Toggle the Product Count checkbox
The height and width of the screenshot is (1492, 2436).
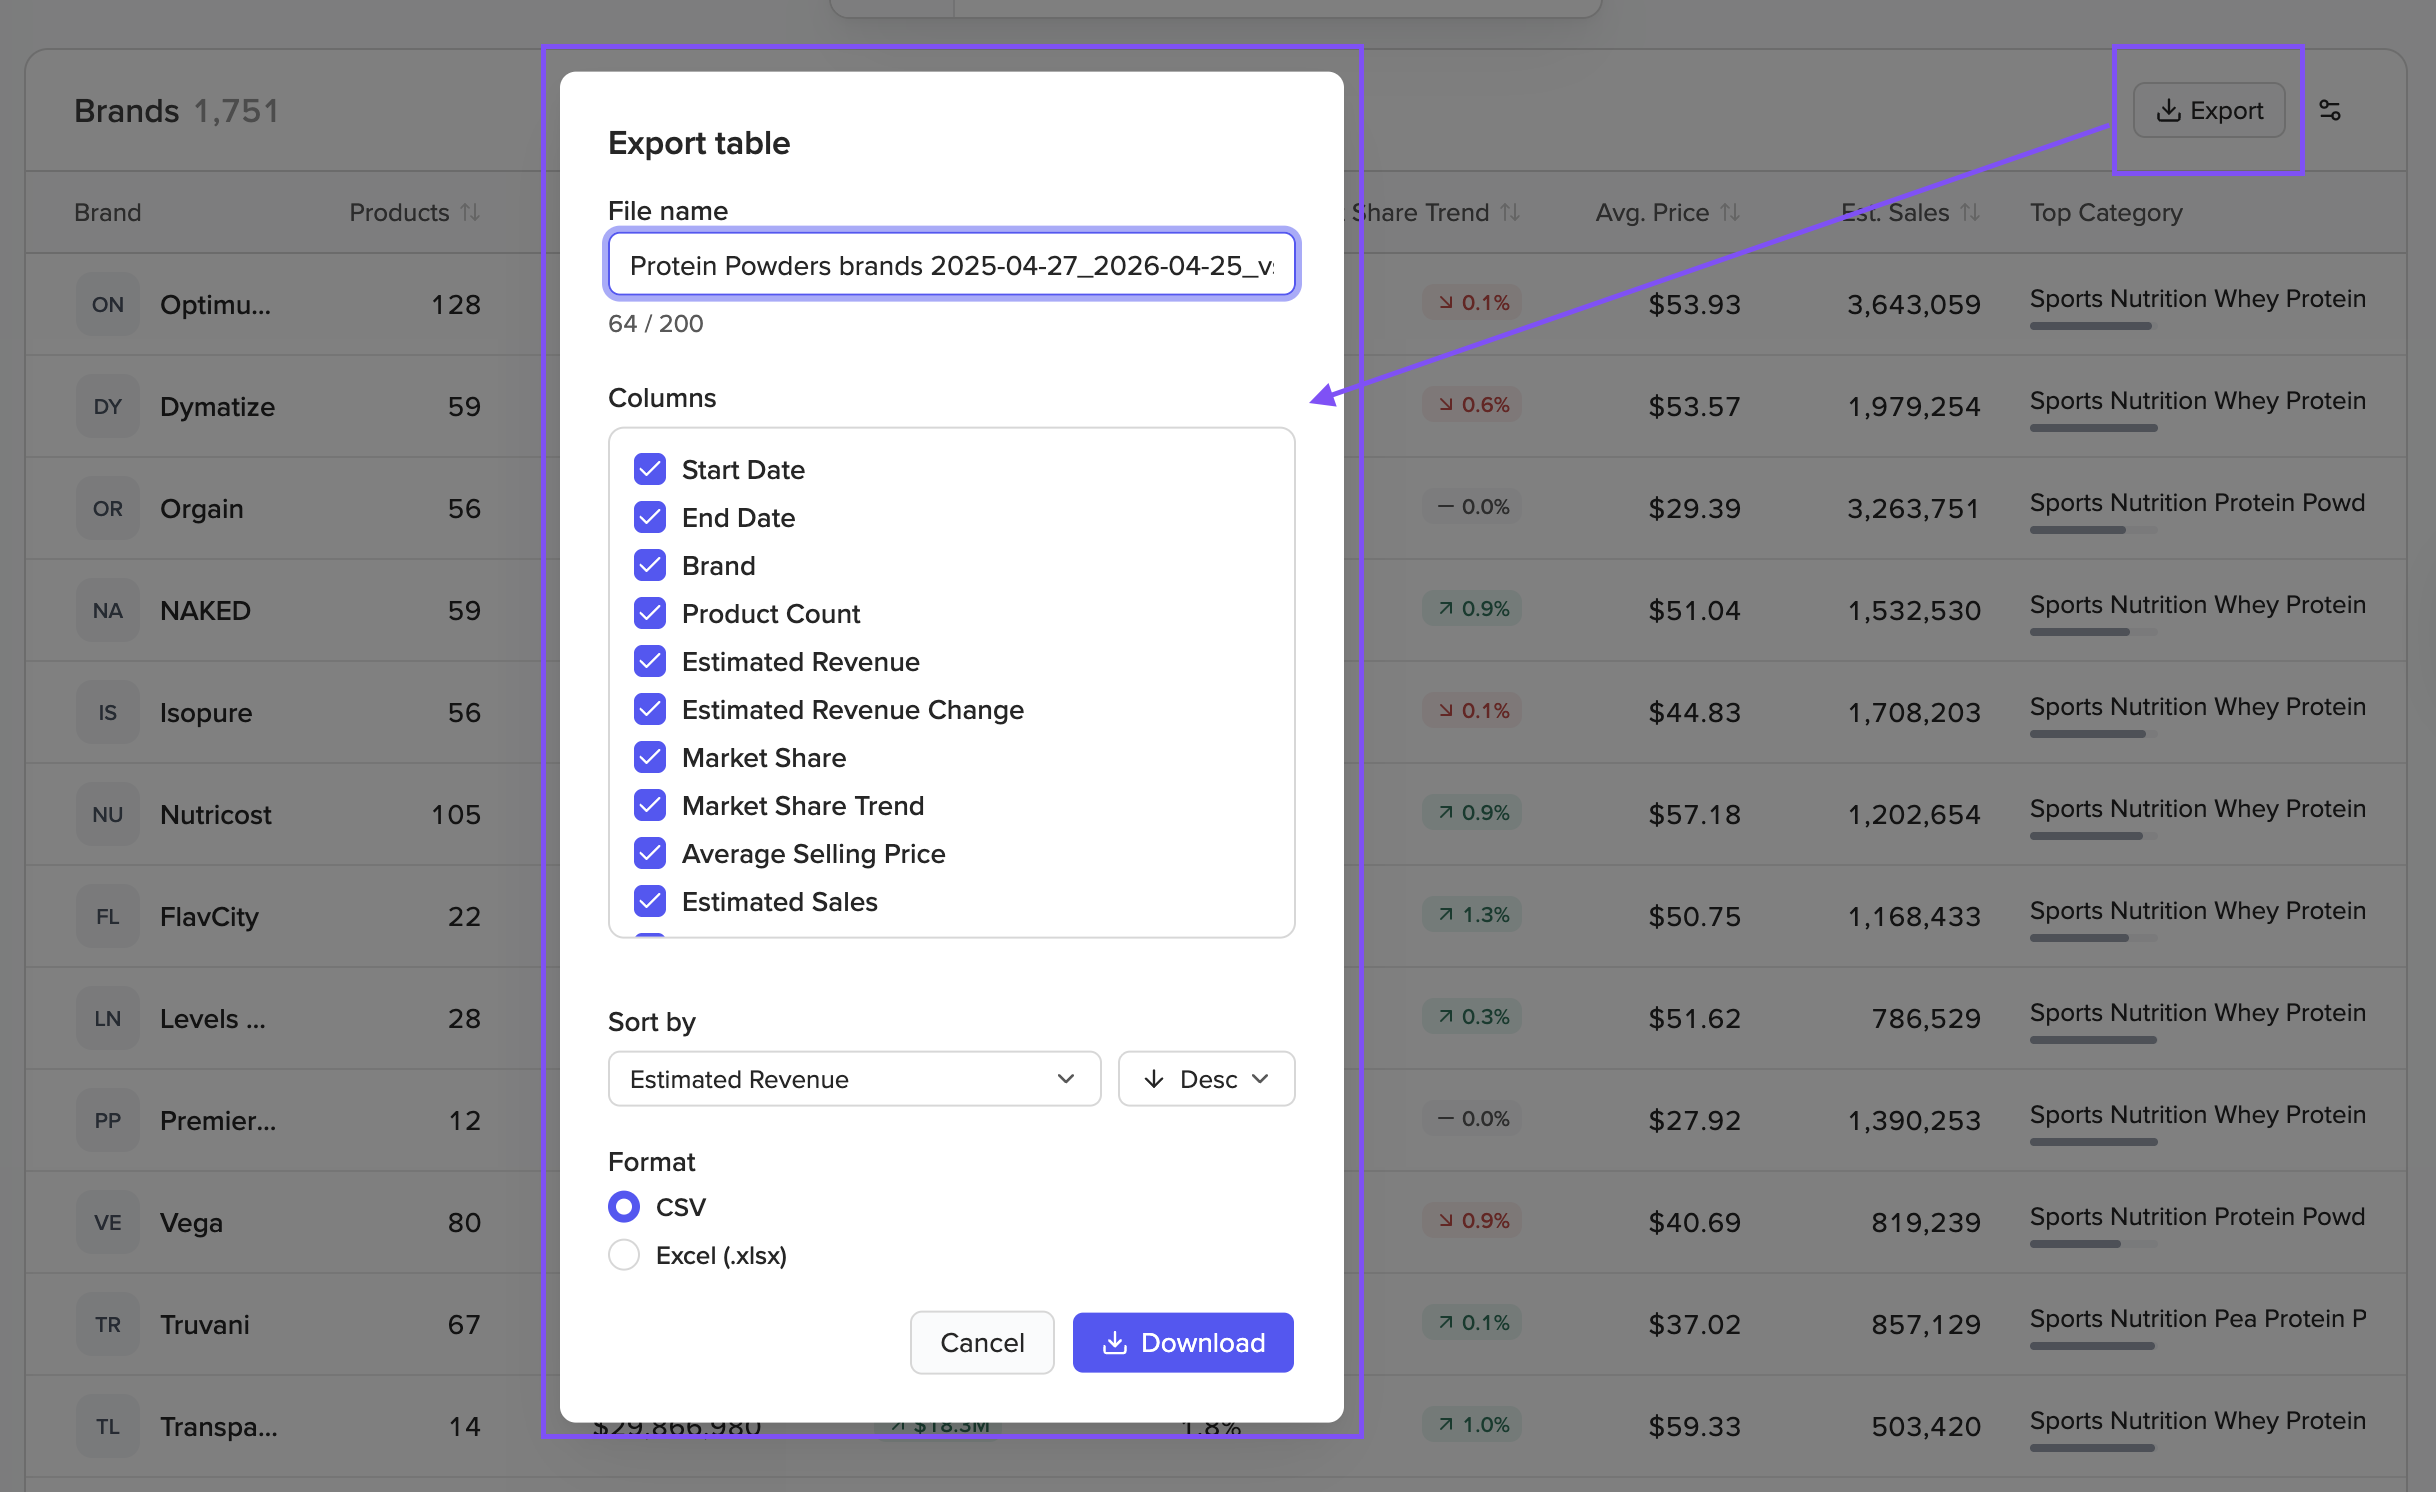tap(650, 613)
